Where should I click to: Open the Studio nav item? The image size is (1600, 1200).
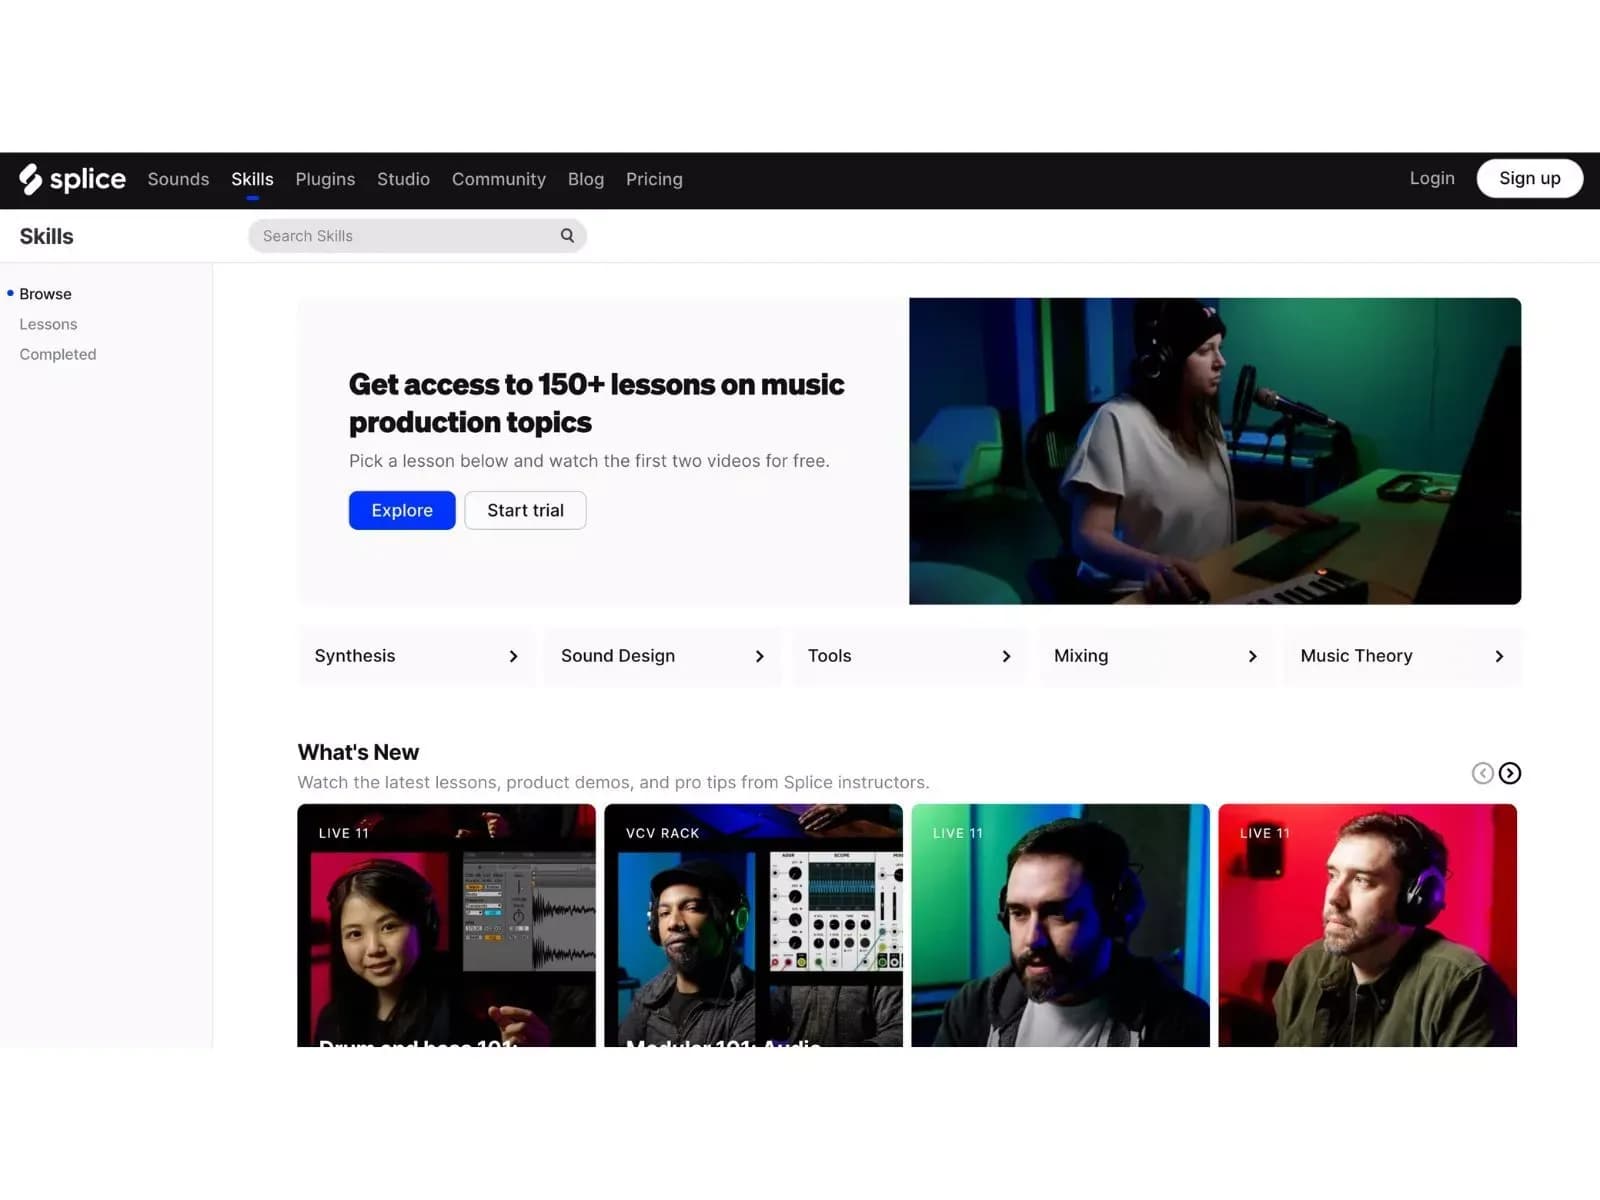403,179
